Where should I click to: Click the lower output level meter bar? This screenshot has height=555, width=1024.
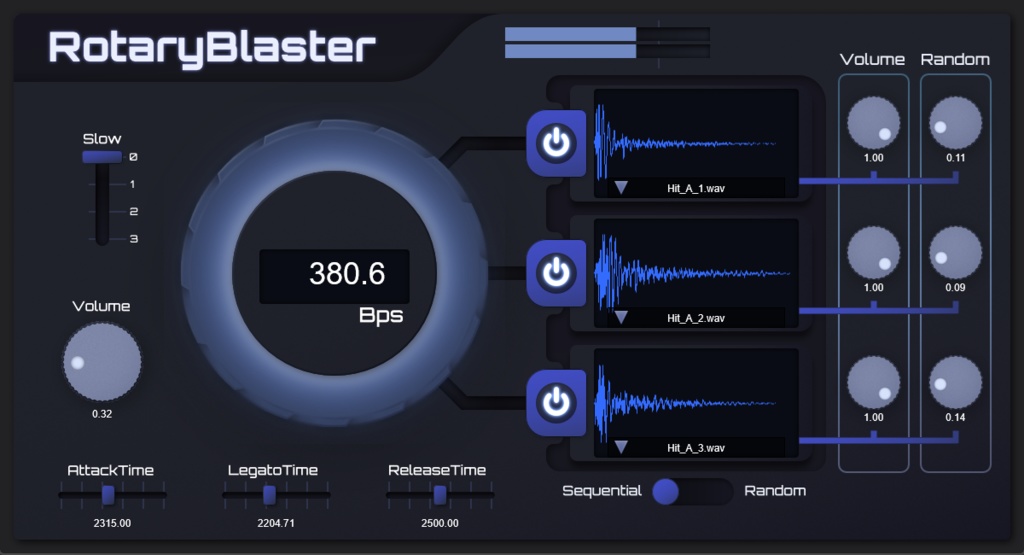607,51
